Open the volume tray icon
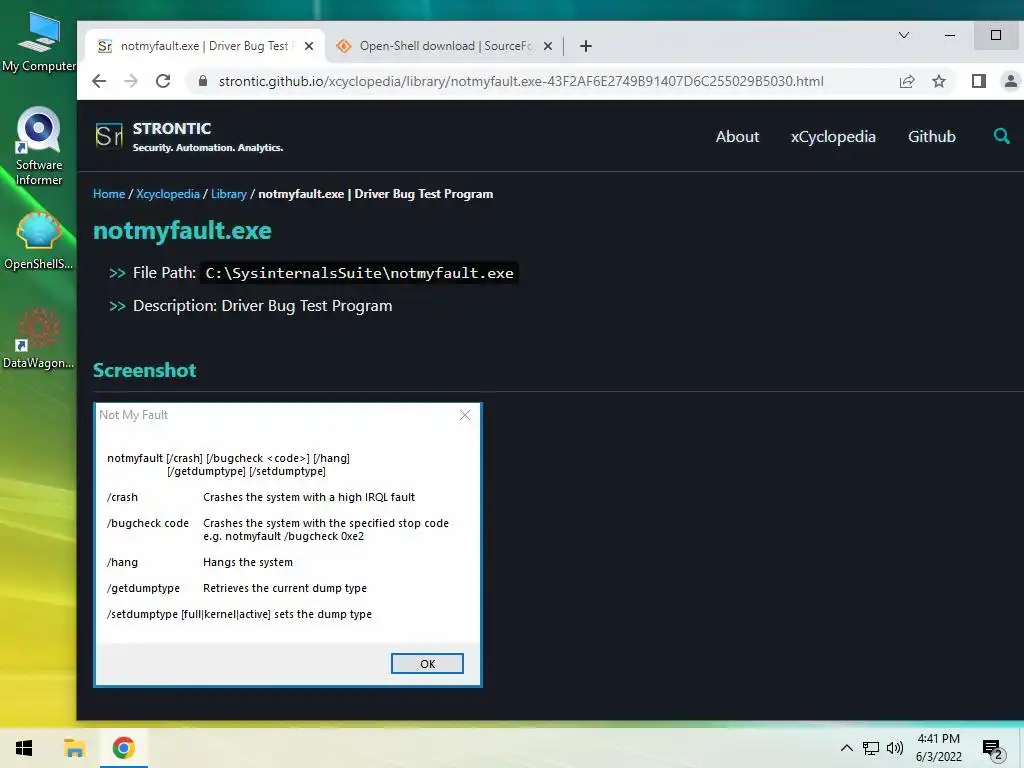 coord(895,748)
